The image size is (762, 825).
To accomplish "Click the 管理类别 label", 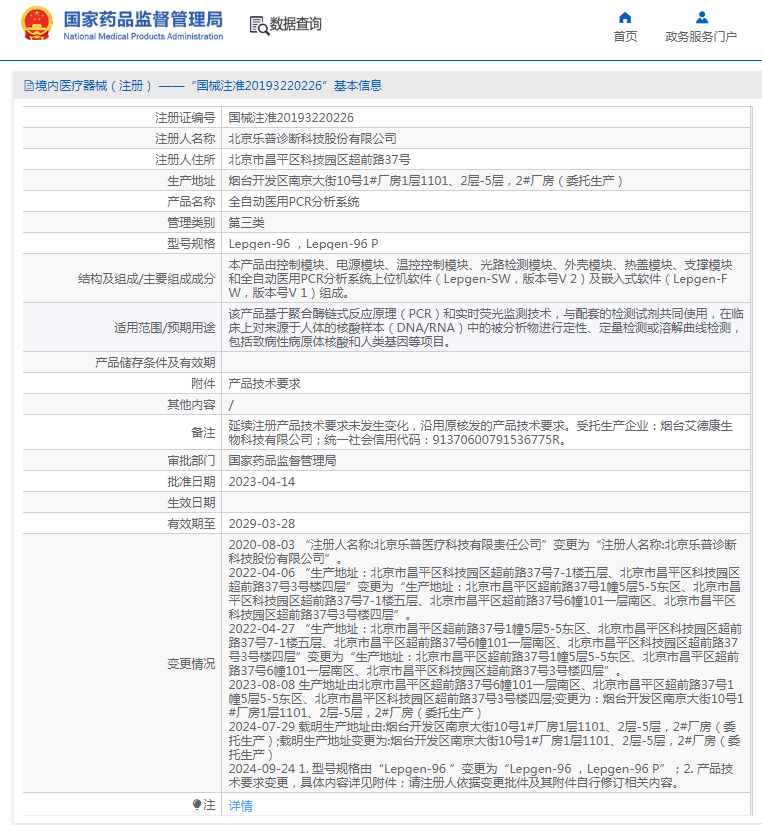I will [191, 223].
